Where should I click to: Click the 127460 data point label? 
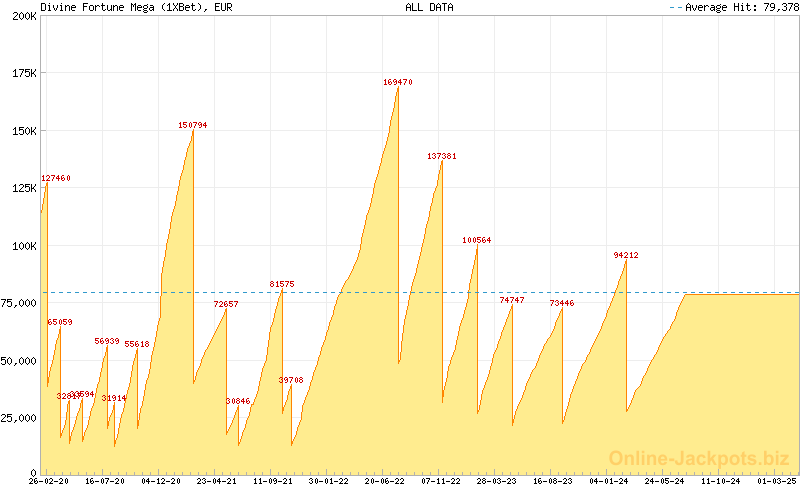56,178
